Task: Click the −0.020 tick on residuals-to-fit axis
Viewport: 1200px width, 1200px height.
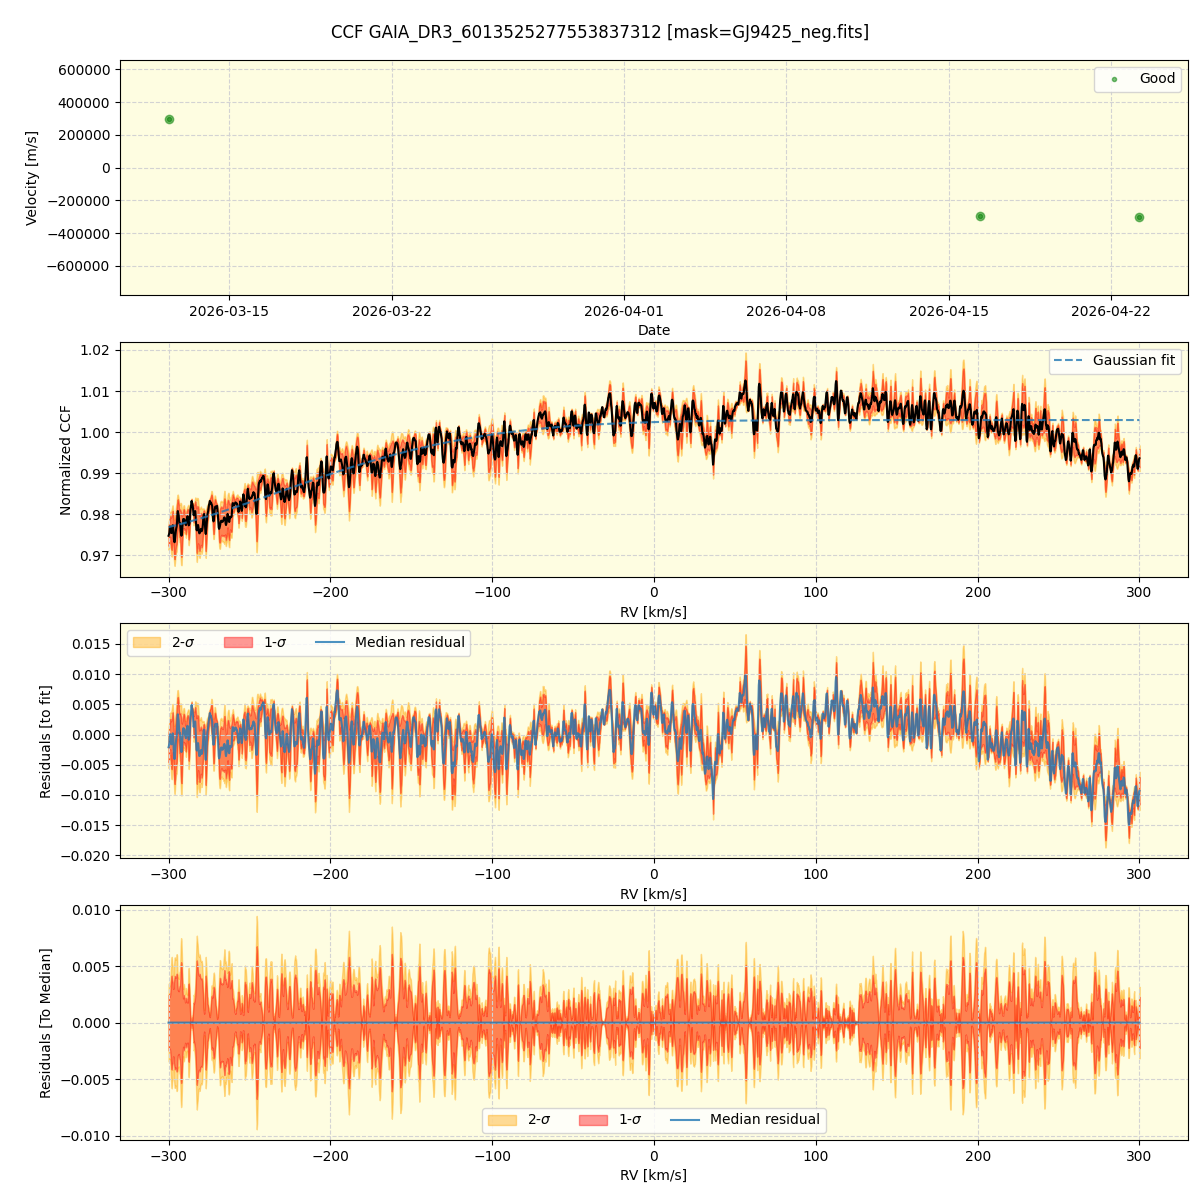Action: (x=87, y=856)
